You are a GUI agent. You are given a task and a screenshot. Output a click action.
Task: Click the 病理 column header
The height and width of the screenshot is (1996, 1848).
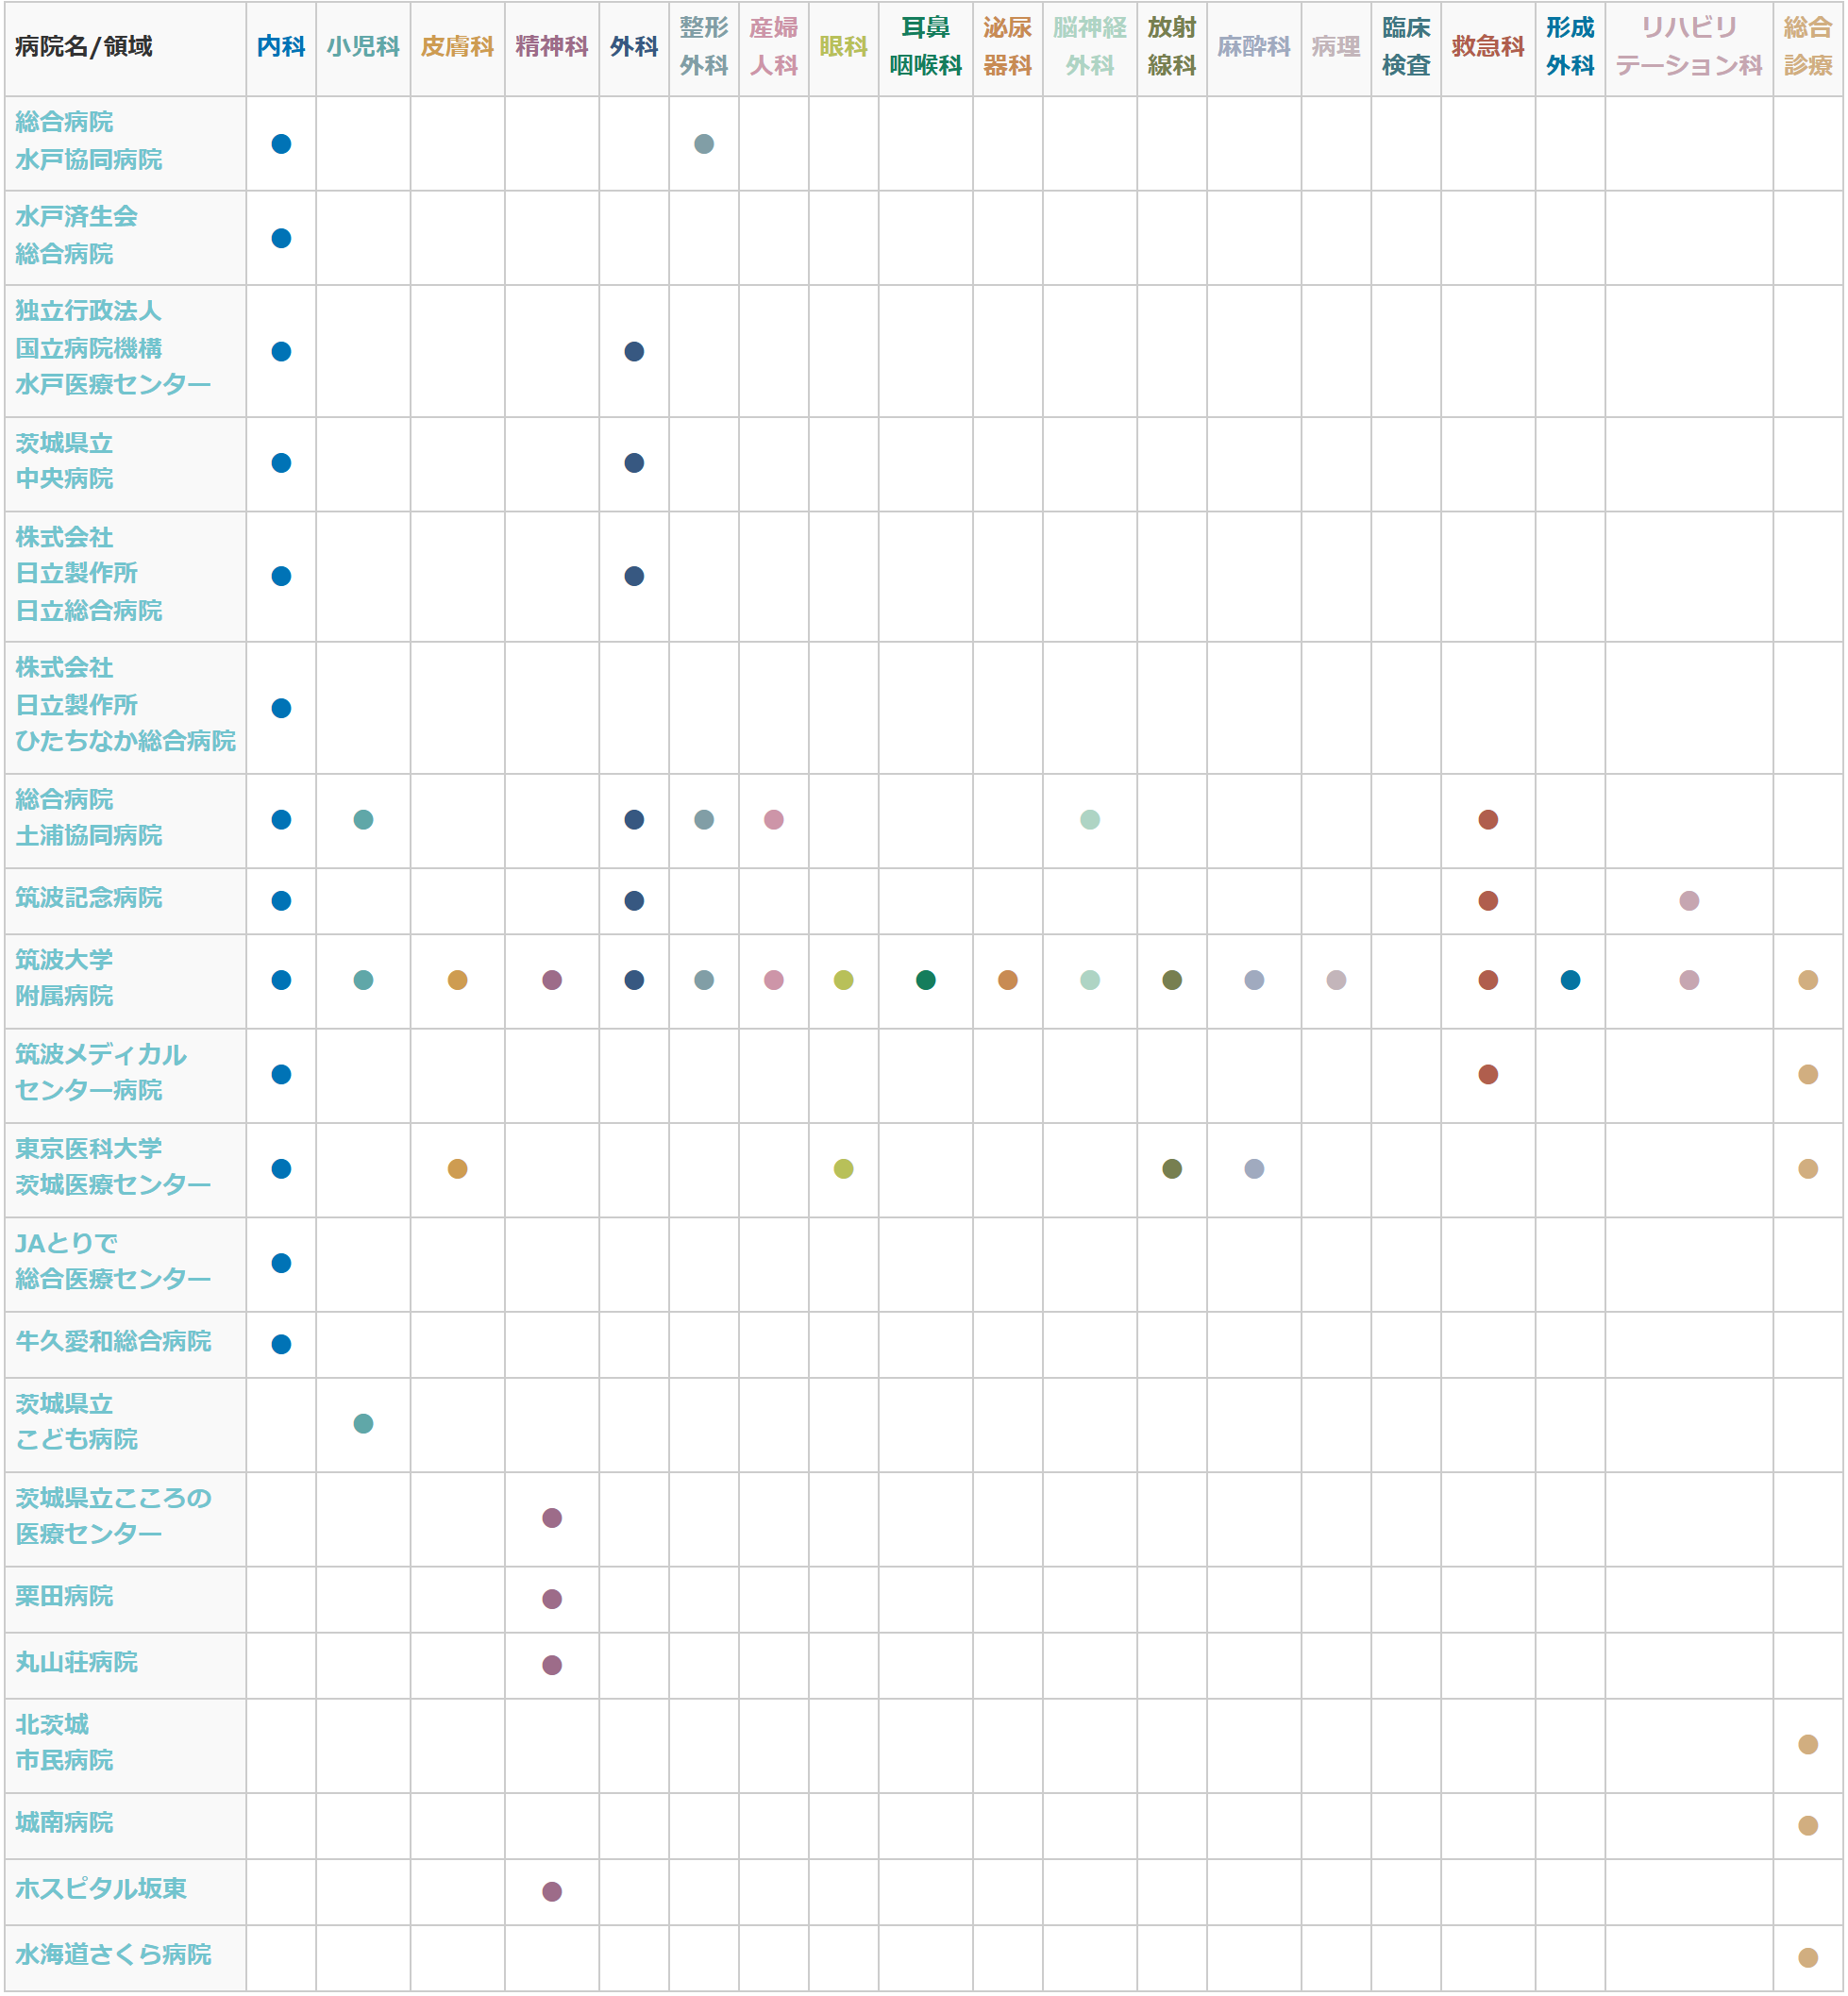click(1336, 47)
